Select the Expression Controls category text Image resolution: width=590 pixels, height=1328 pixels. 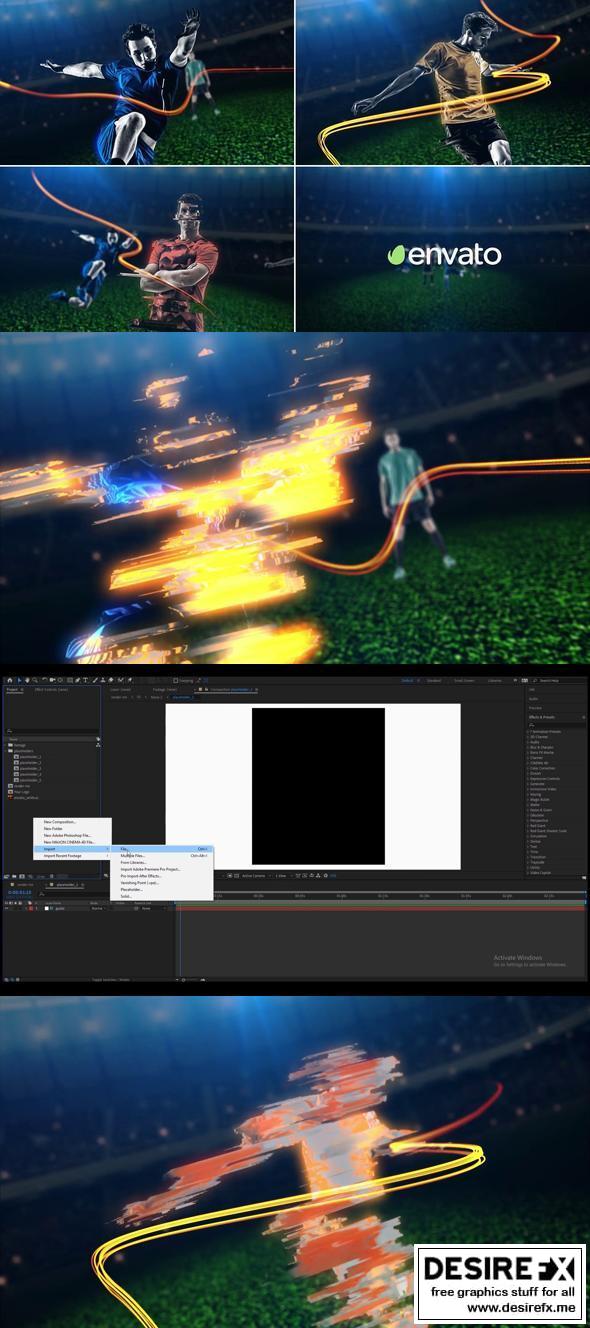[545, 779]
